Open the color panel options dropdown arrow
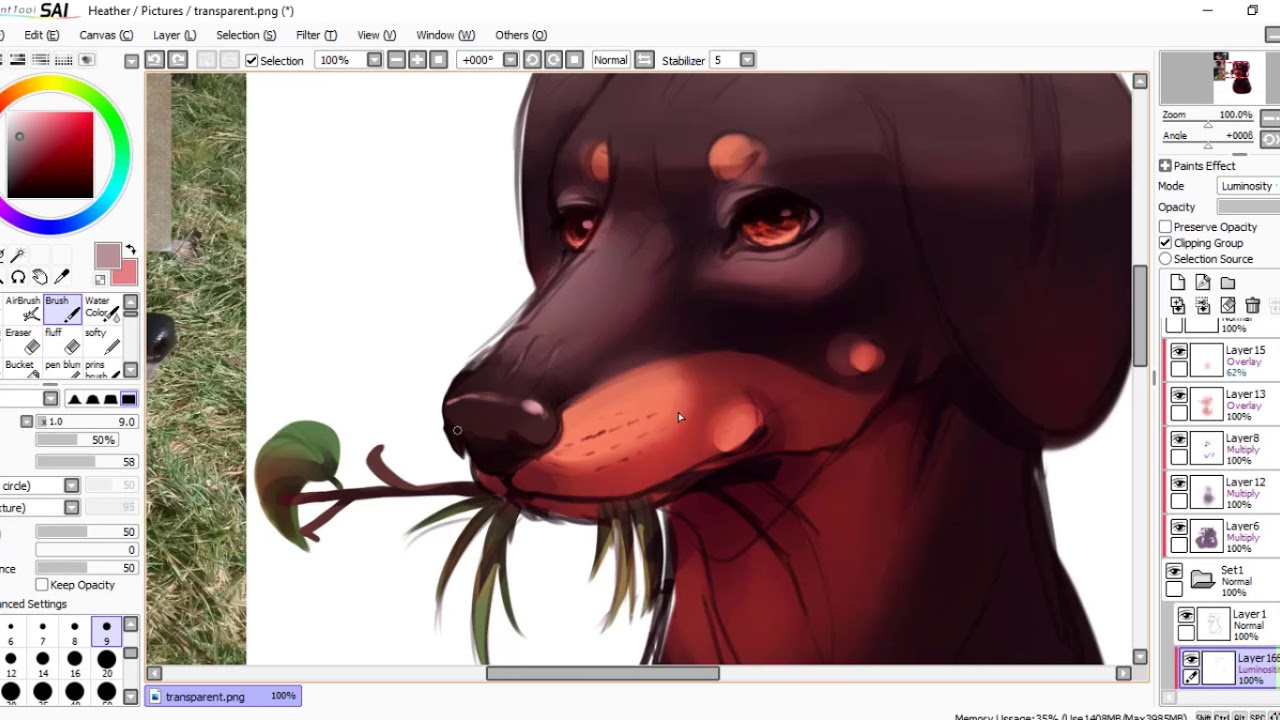This screenshot has width=1280, height=720. tap(131, 61)
